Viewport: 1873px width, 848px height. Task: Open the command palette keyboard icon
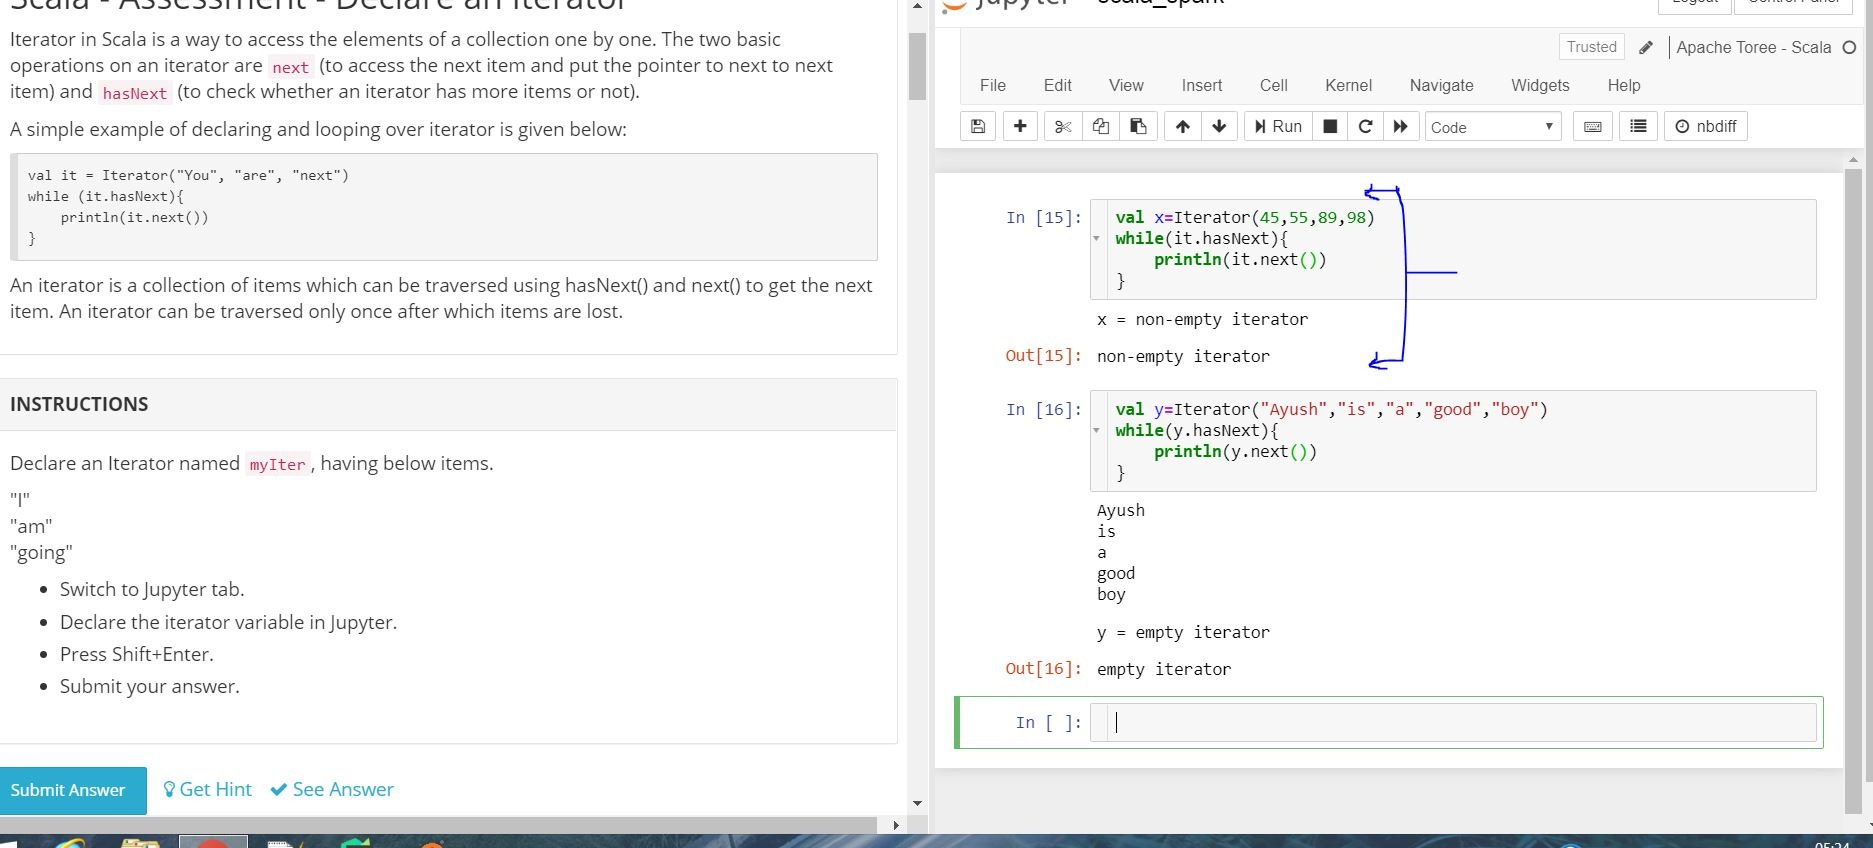pyautogui.click(x=1593, y=126)
